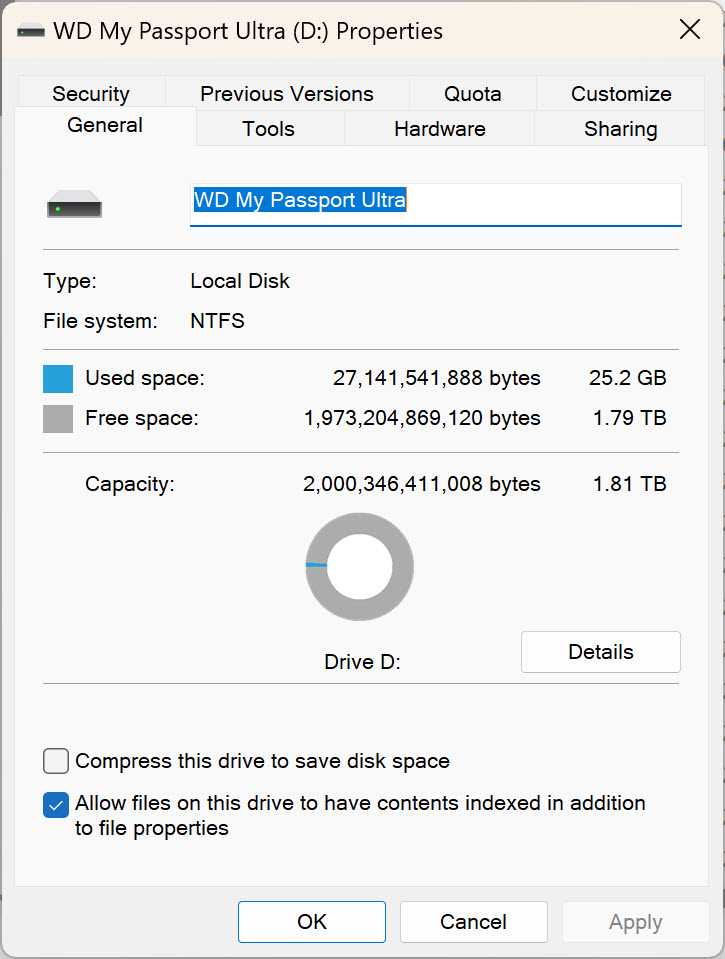Open the Previous Versions tab
This screenshot has height=959, width=725.
click(287, 94)
